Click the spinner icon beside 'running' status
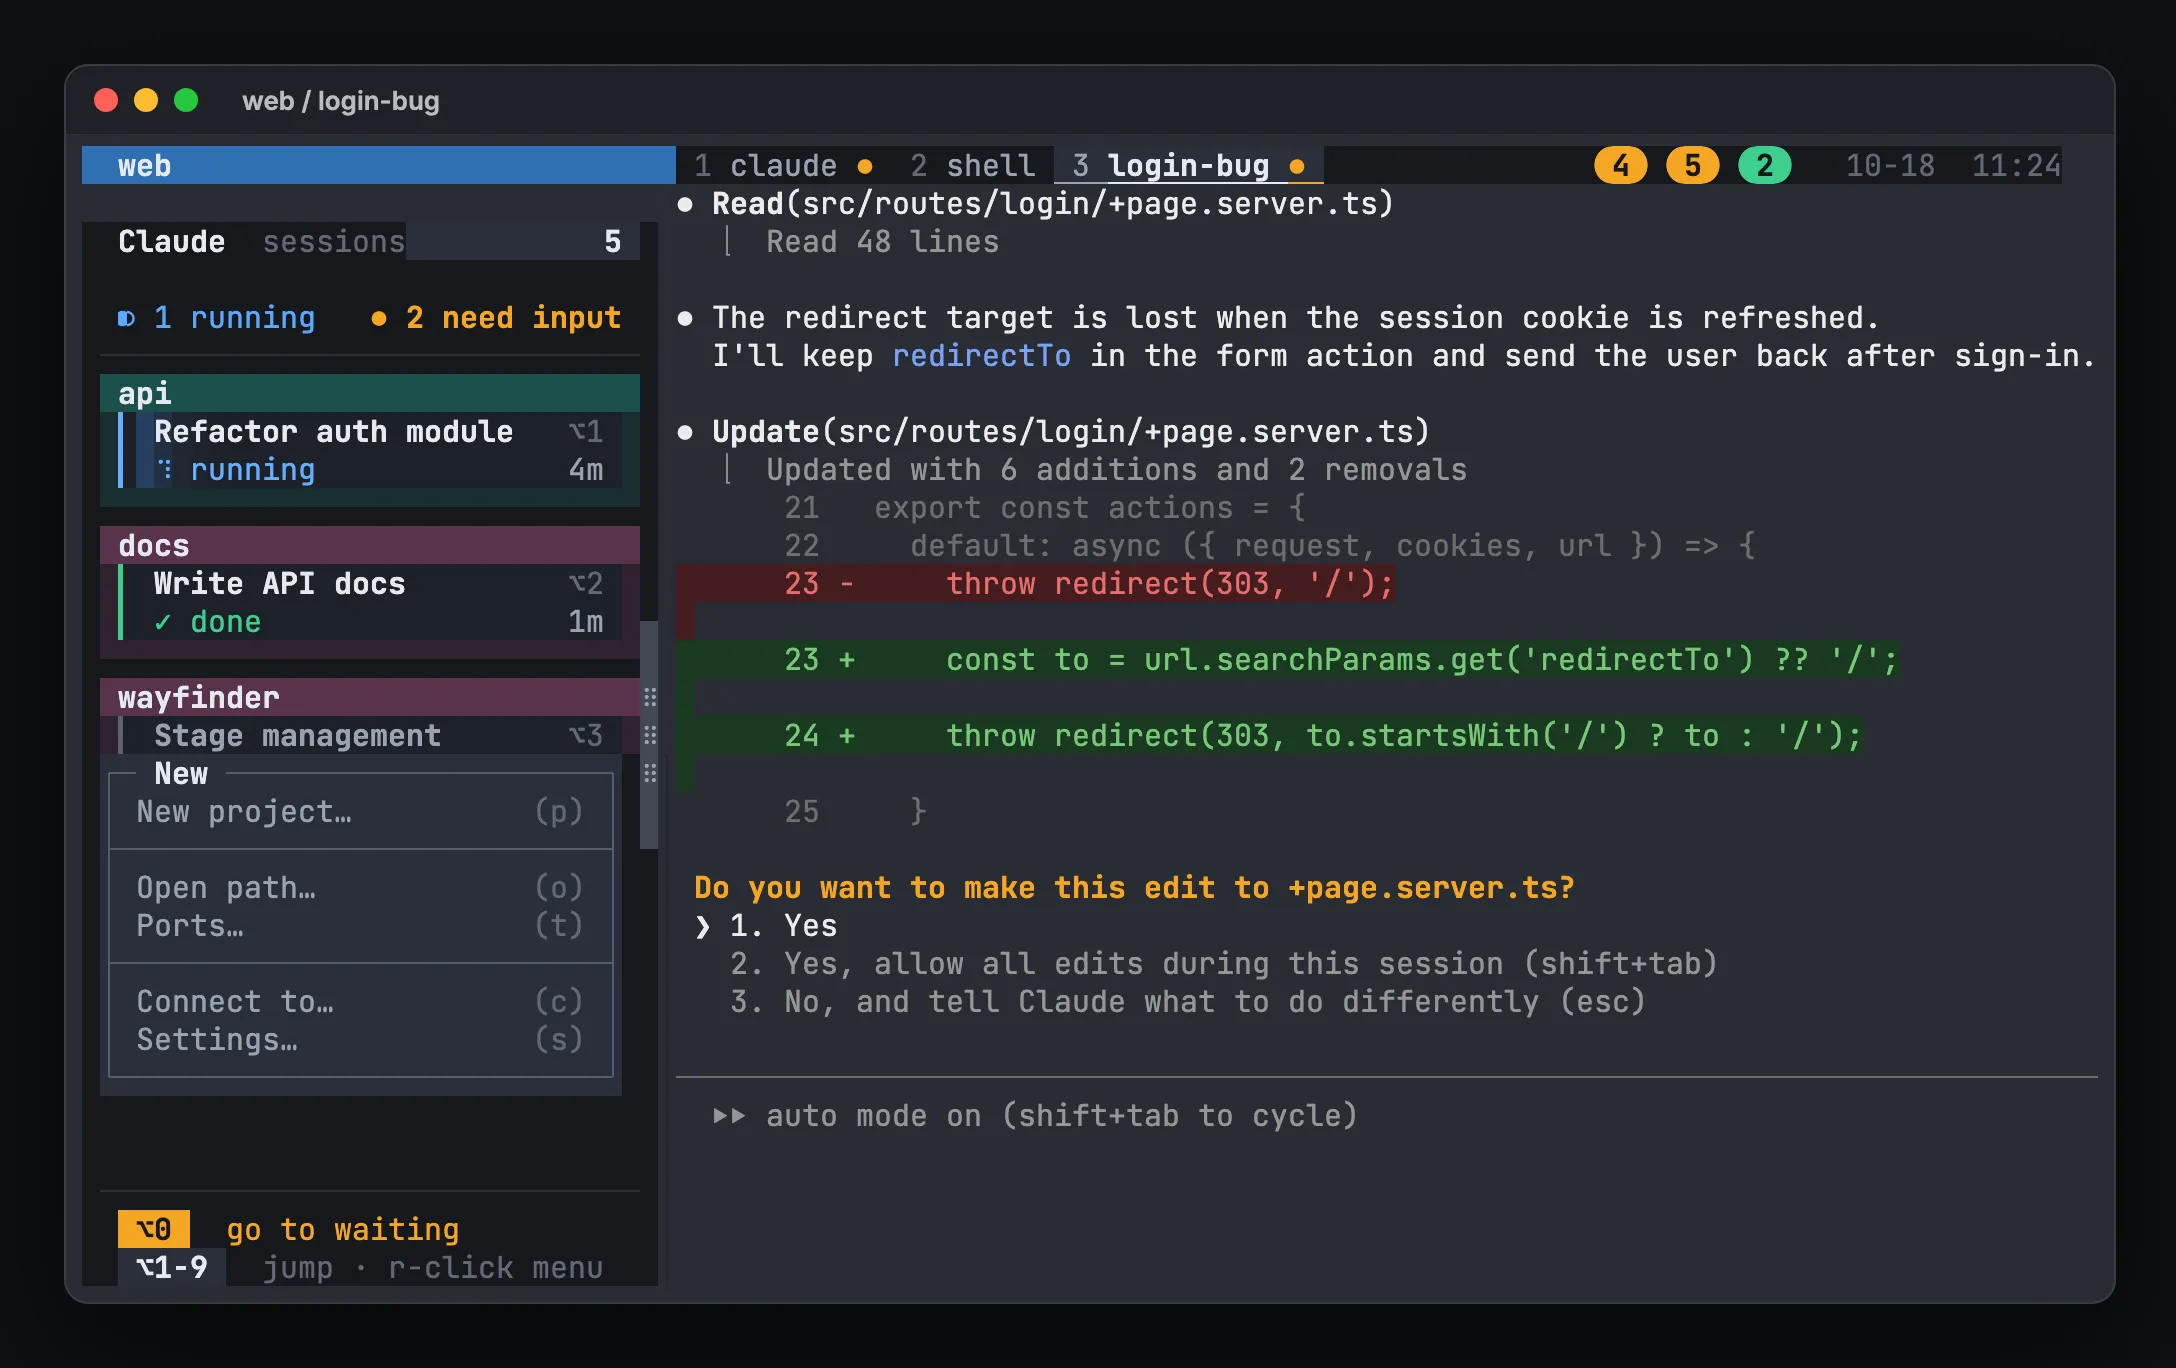This screenshot has width=2176, height=1368. pos(165,470)
